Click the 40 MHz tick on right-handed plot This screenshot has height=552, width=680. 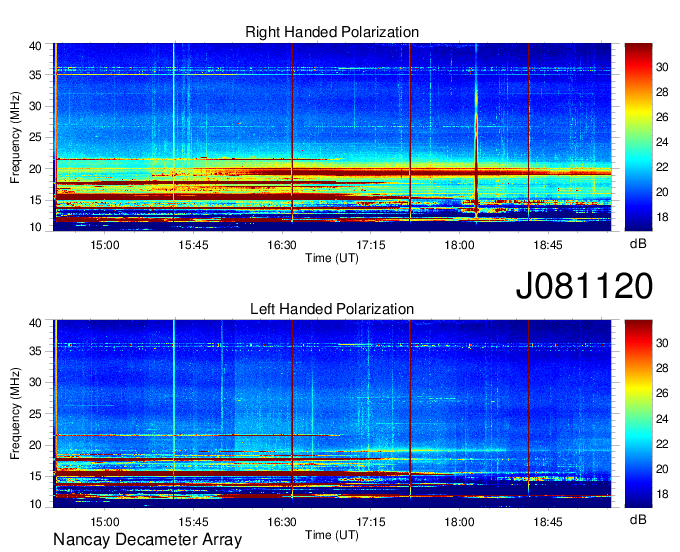pyautogui.click(x=36, y=46)
